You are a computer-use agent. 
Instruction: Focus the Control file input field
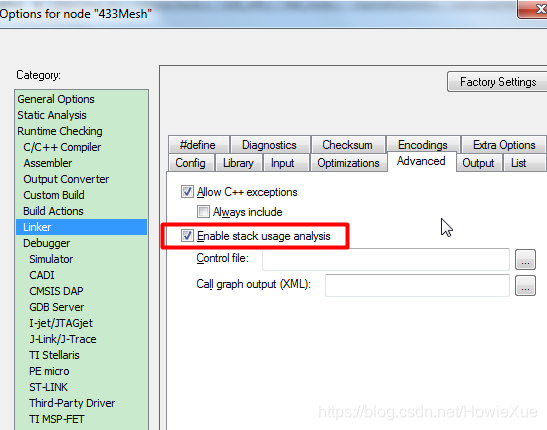tap(386, 259)
